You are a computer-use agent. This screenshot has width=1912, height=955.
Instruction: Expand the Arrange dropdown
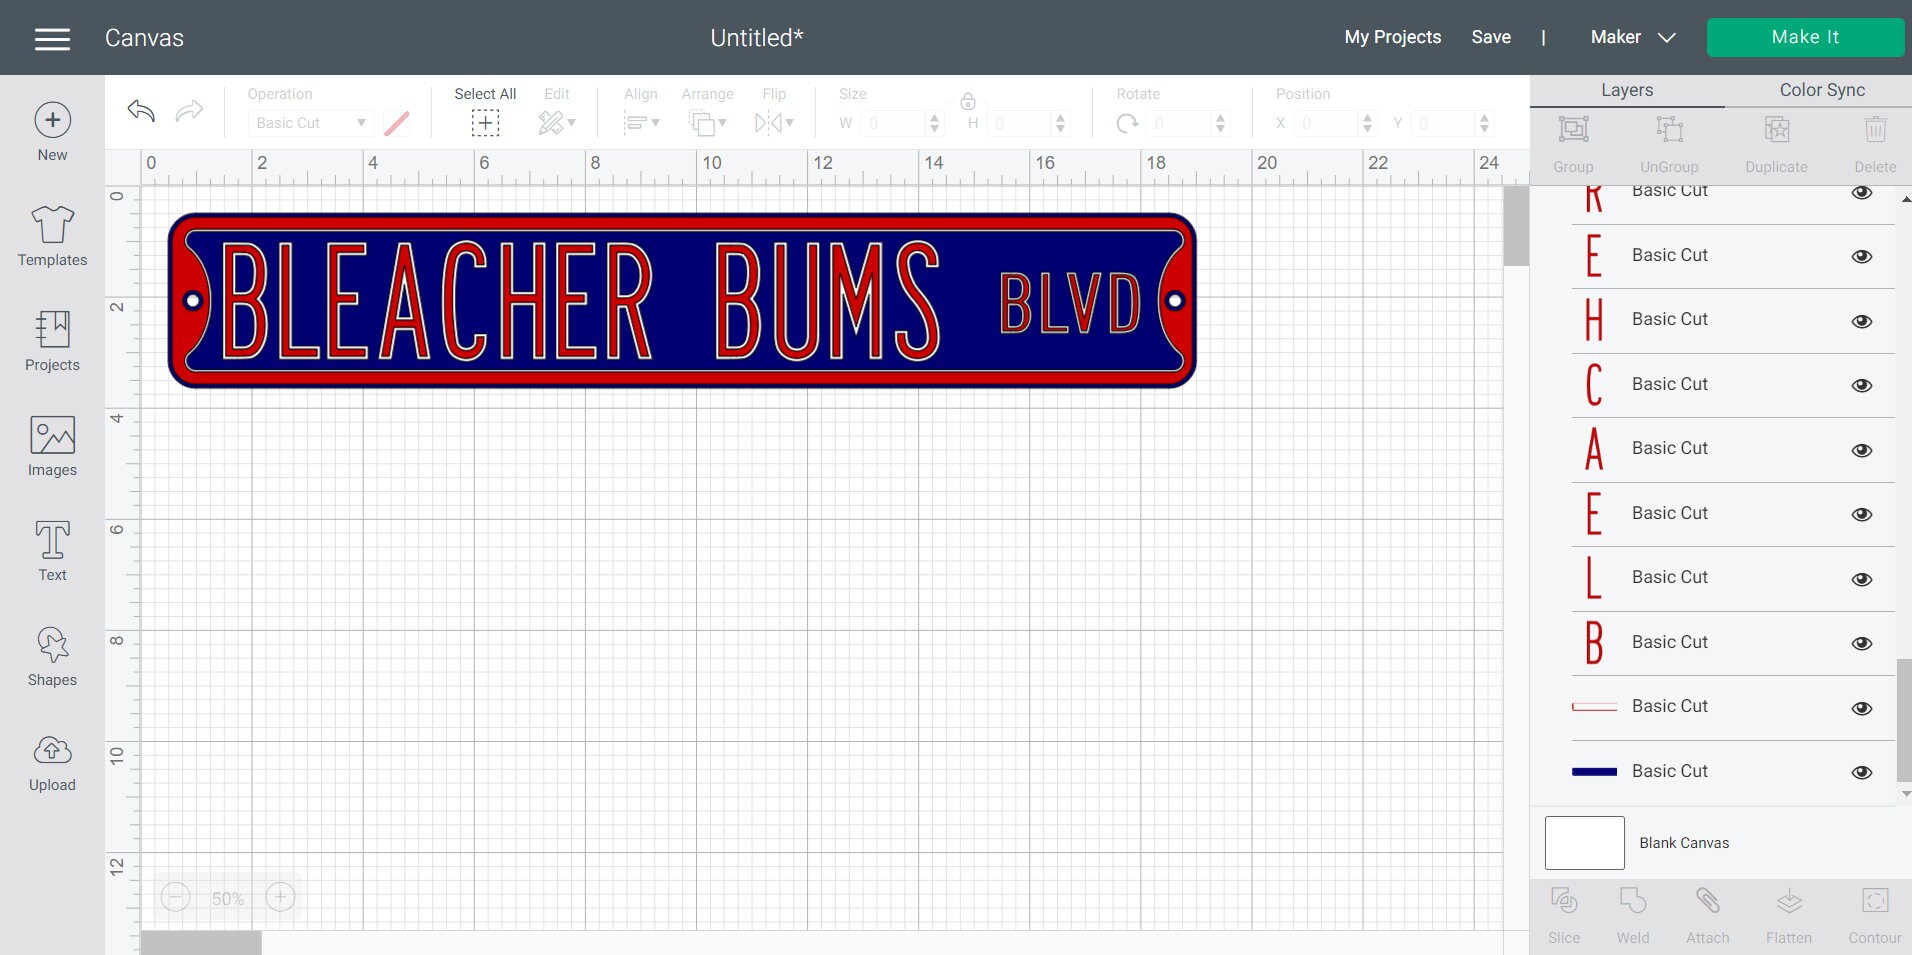tap(707, 122)
